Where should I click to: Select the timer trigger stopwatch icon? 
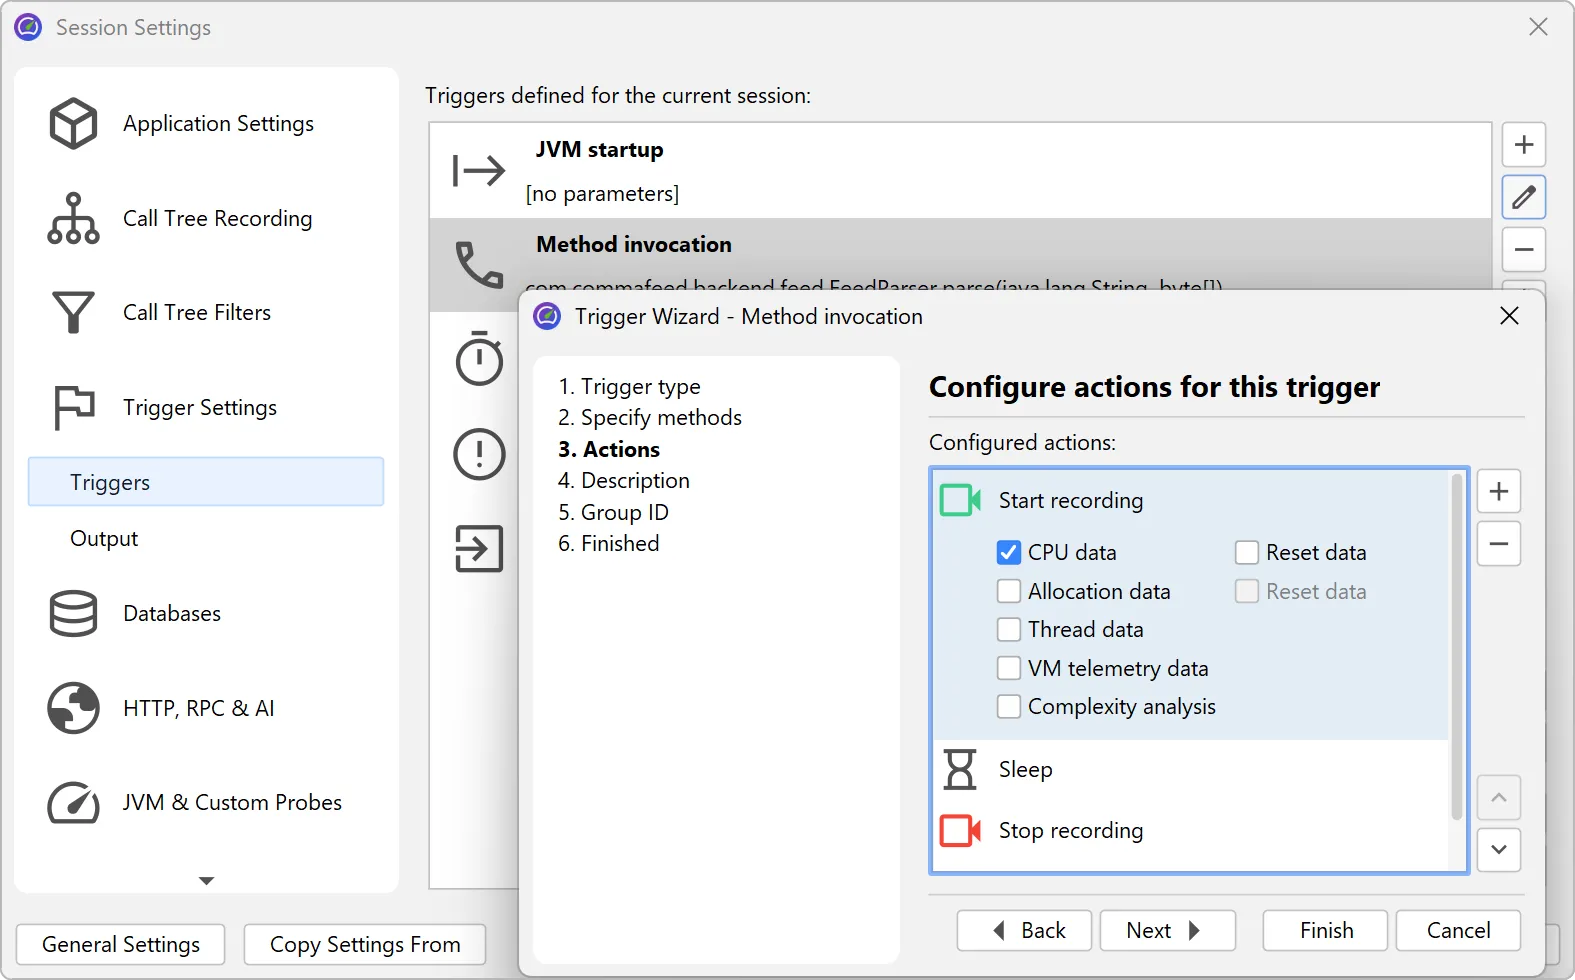pos(479,358)
